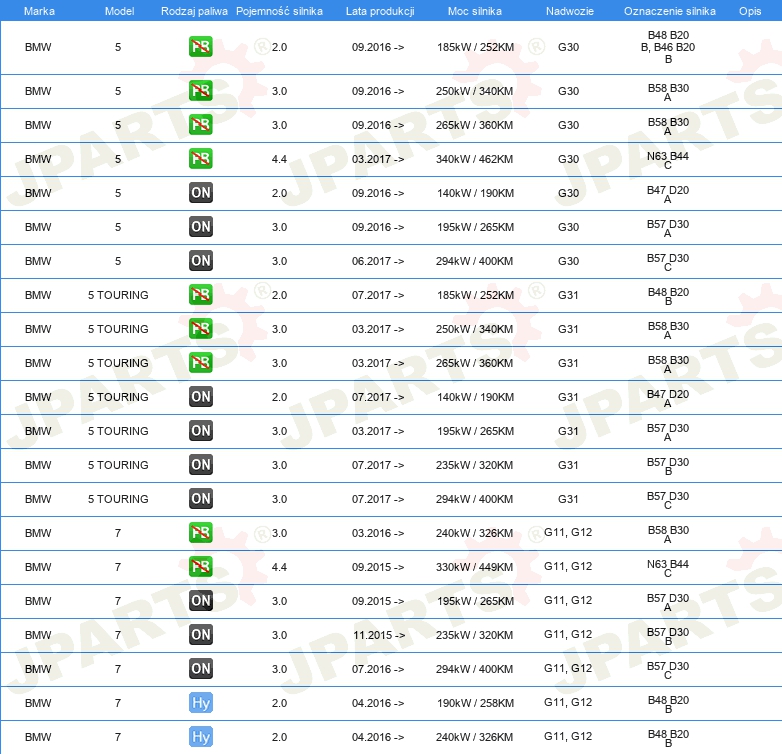This screenshot has width=782, height=754.
Task: Click the Marka column header
Action: [39, 11]
